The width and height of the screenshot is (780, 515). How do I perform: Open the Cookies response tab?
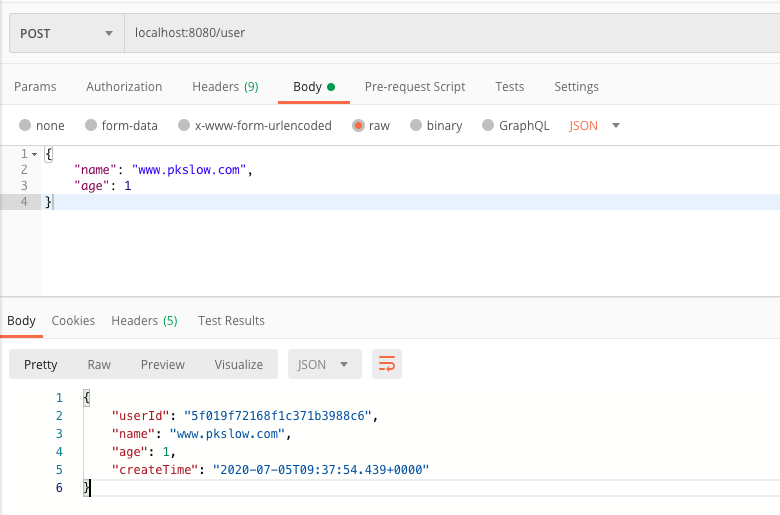coord(73,320)
